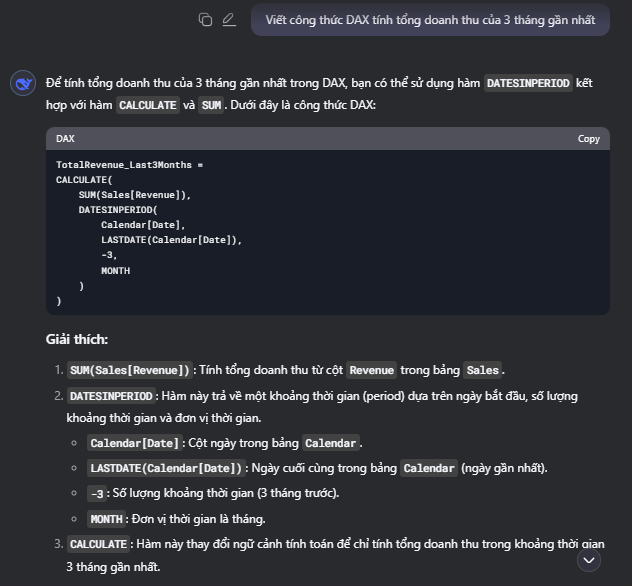Click the CALCULATE code chip in the intro paragraph
The height and width of the screenshot is (586, 632).
tap(147, 105)
